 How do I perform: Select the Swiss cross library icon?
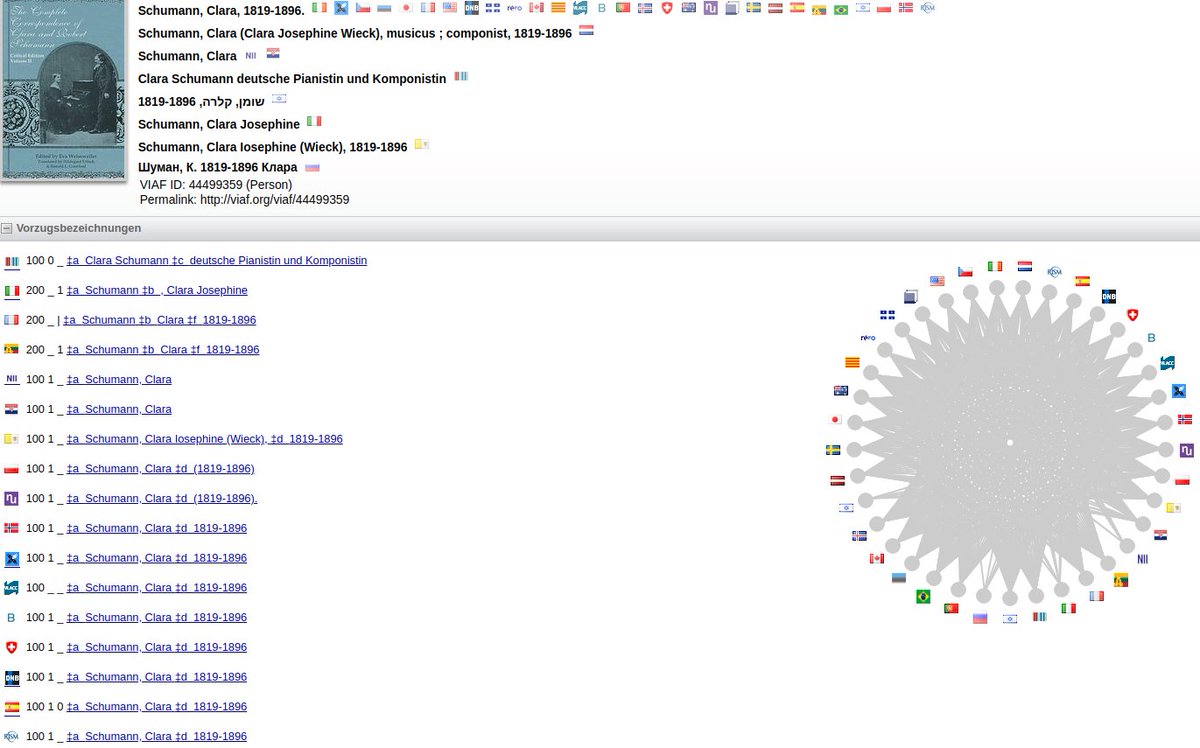[11, 647]
